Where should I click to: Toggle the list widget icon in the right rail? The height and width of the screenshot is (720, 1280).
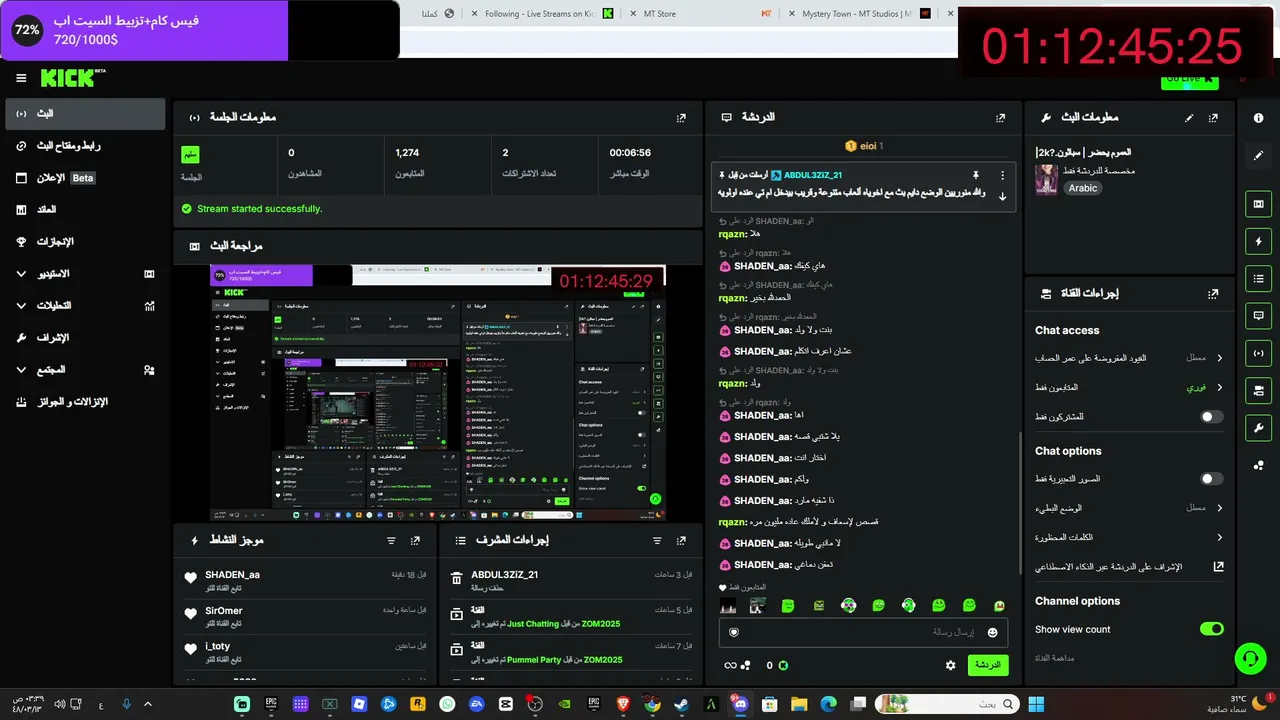(1258, 278)
